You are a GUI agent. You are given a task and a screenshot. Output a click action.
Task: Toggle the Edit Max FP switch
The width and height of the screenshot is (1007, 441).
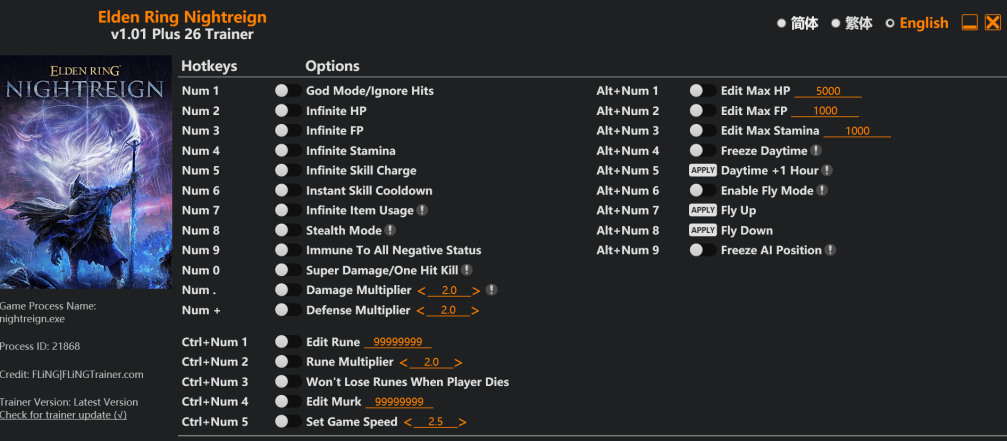(x=703, y=110)
